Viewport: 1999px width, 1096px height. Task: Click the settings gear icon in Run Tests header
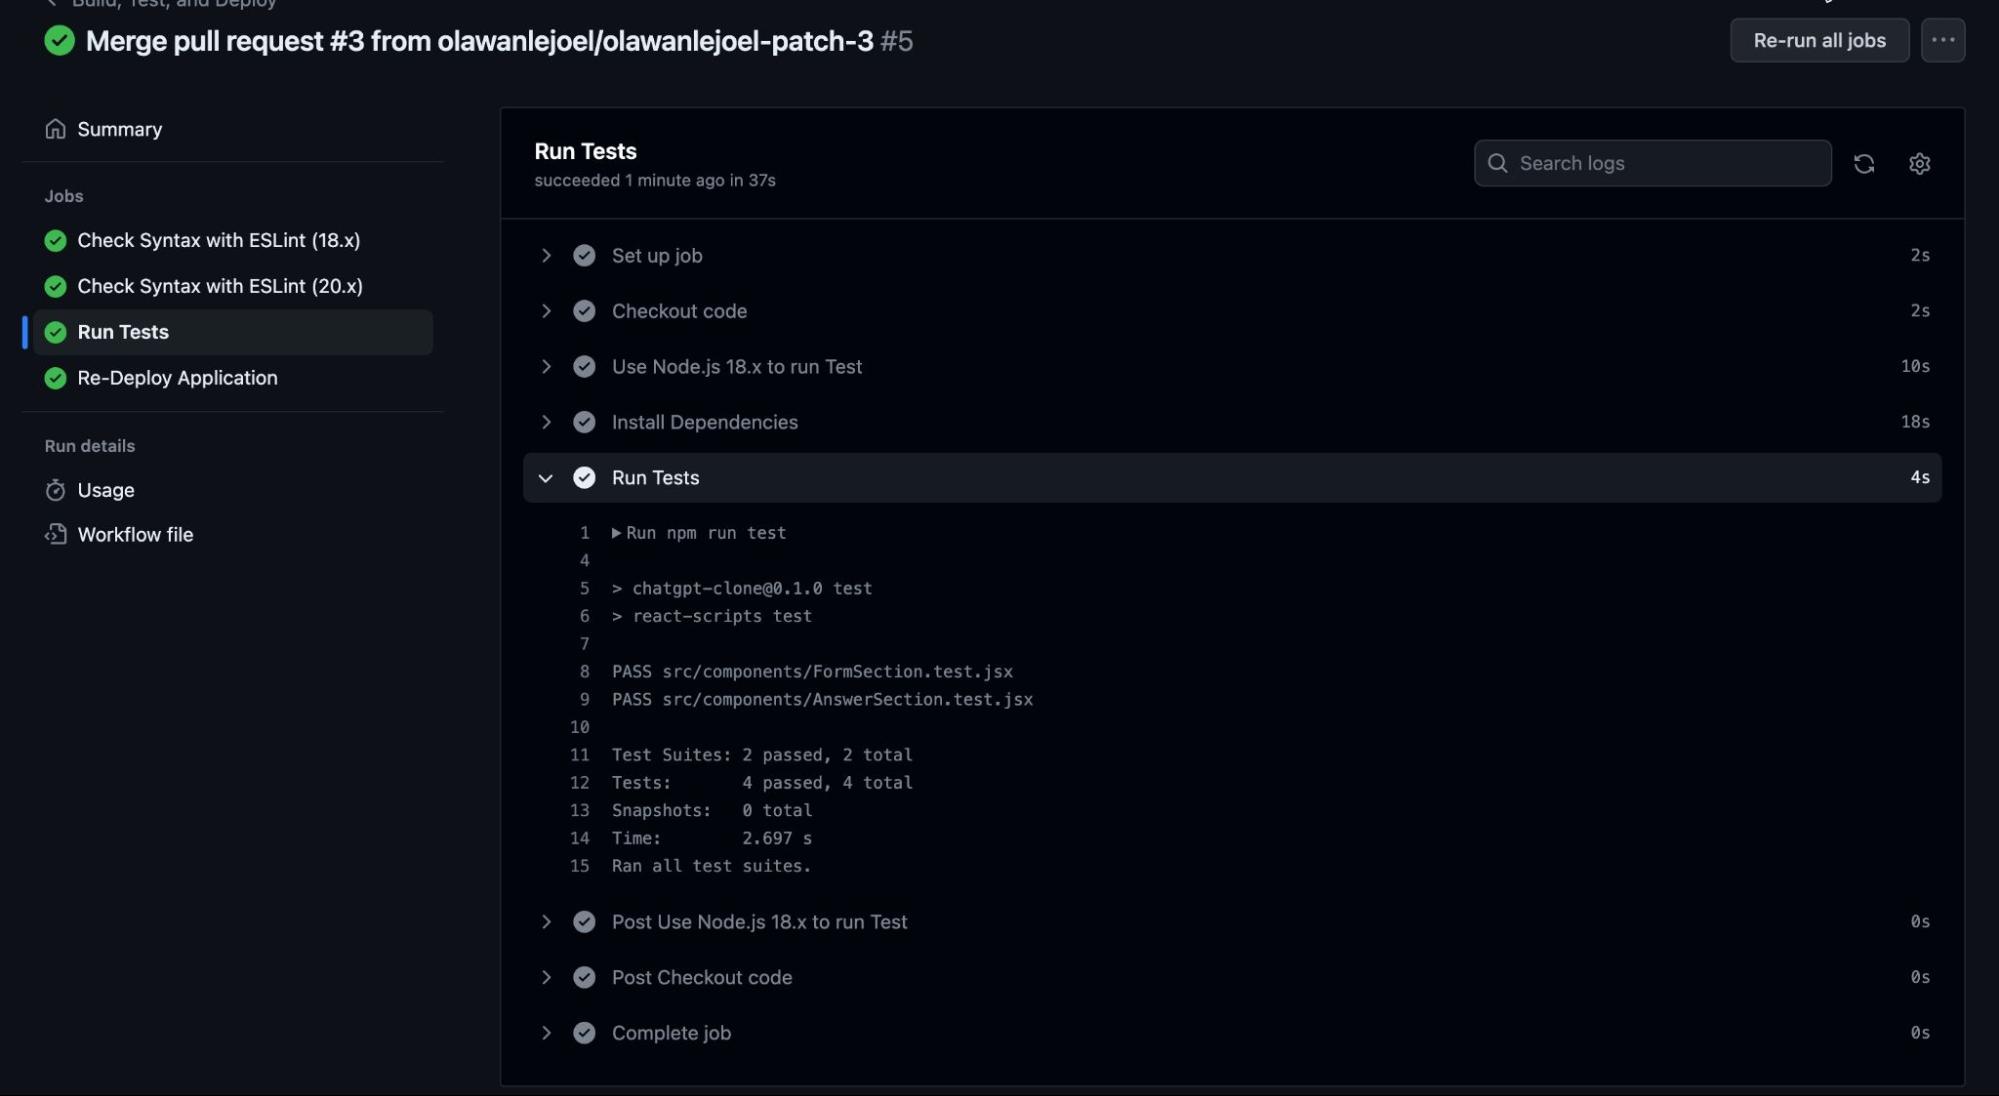point(1921,162)
